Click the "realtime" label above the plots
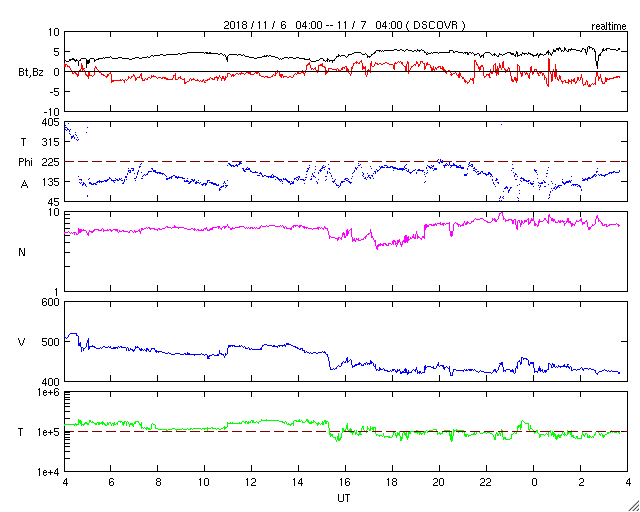The width and height of the screenshot is (640, 512). (609, 27)
